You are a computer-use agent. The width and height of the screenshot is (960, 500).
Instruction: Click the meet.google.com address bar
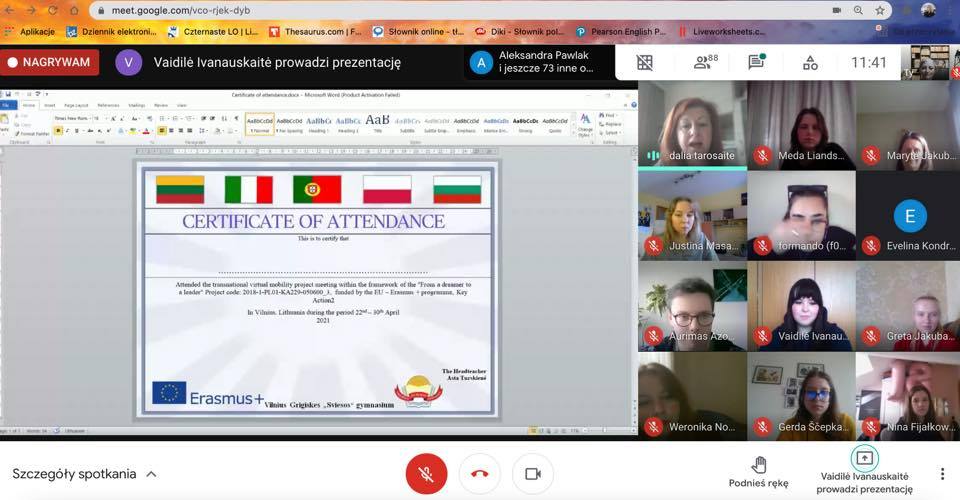(400, 10)
